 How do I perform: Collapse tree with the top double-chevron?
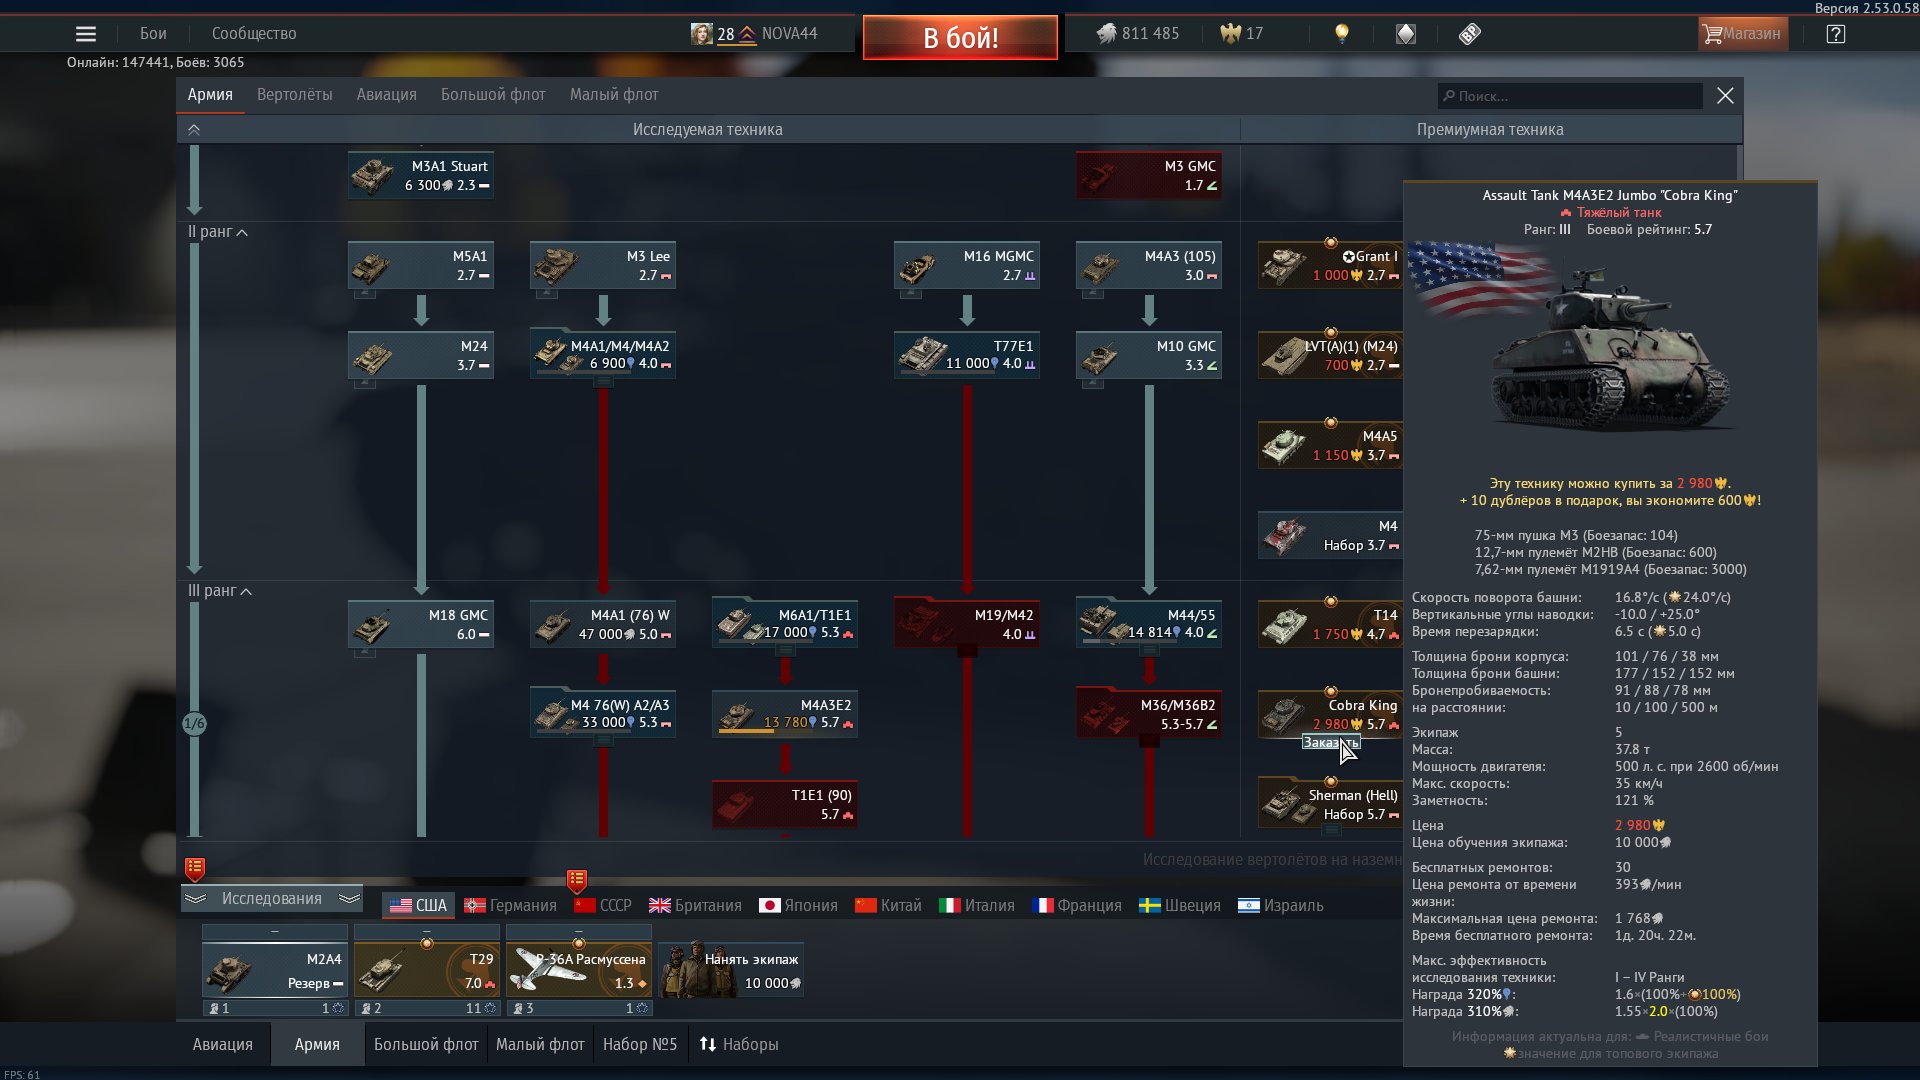point(194,130)
